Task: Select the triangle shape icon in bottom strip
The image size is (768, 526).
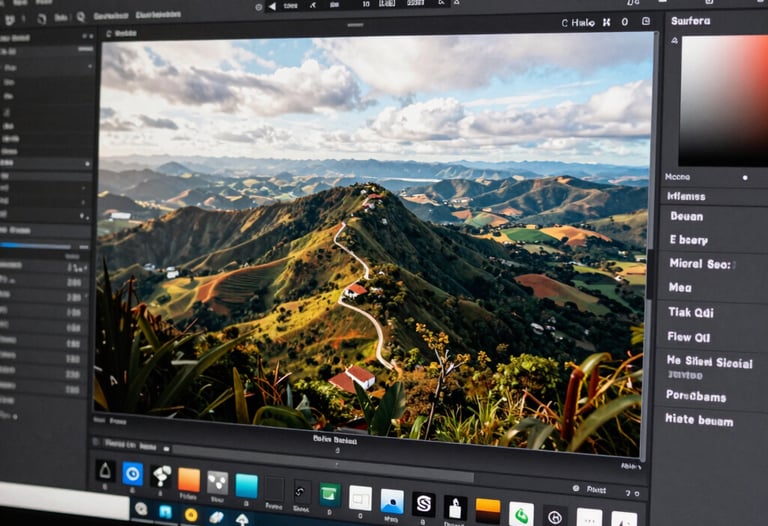Action: click(105, 471)
